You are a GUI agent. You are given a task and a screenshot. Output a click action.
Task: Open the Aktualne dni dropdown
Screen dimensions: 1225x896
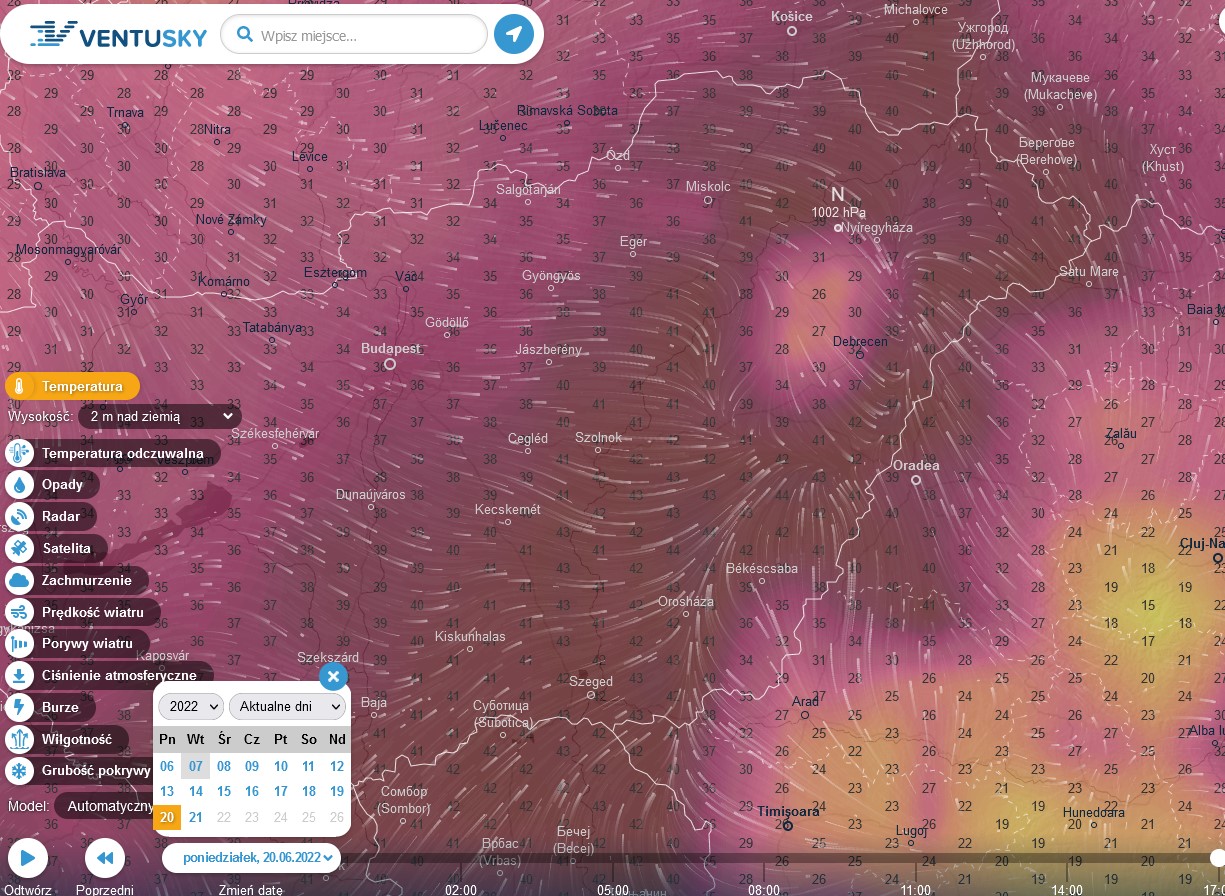coord(287,706)
